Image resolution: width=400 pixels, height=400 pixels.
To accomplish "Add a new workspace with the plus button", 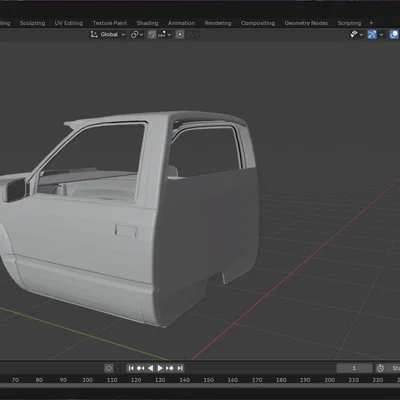I will pyautogui.click(x=371, y=23).
